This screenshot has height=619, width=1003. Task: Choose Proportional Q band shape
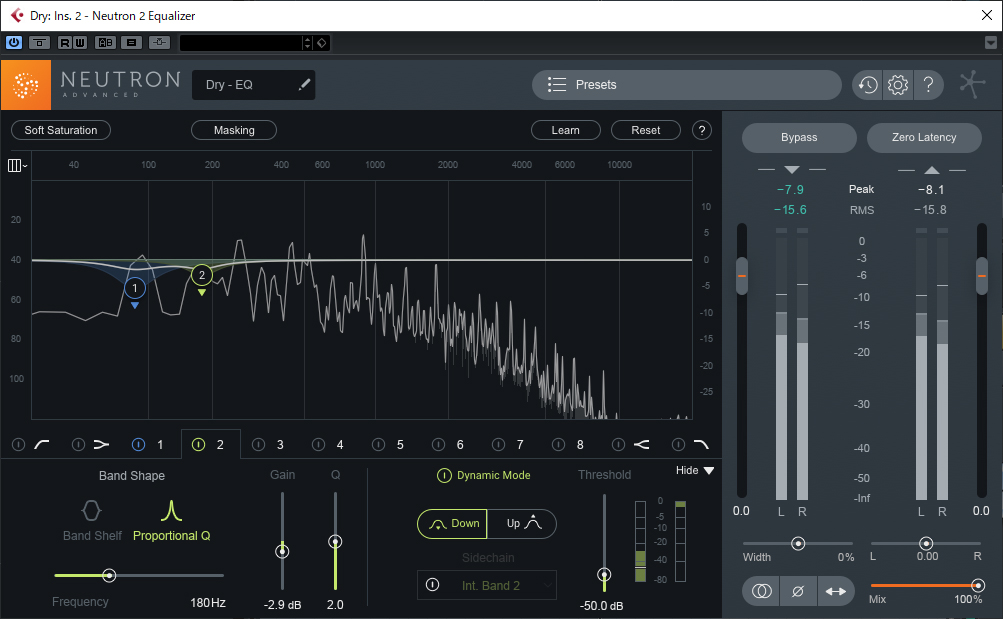(171, 521)
